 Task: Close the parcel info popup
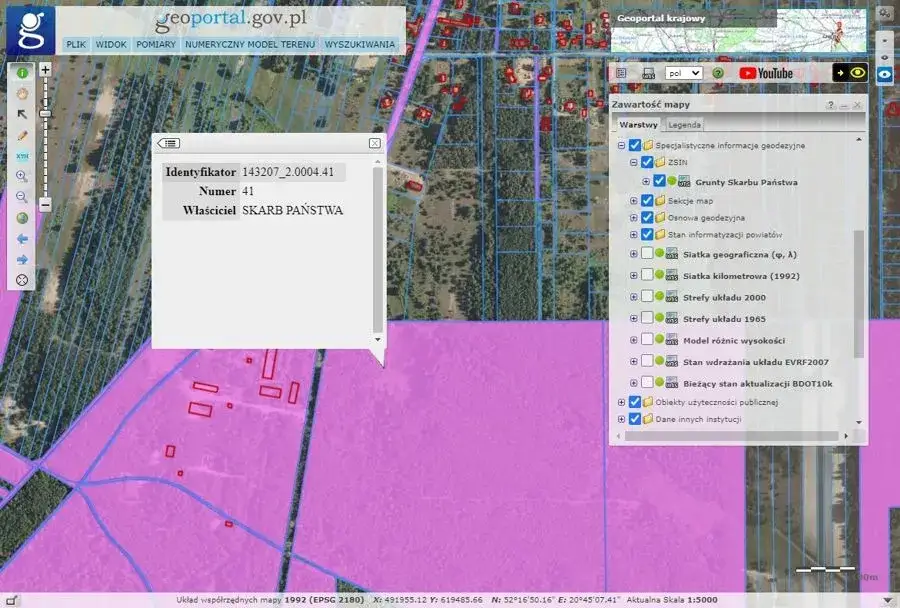click(375, 143)
